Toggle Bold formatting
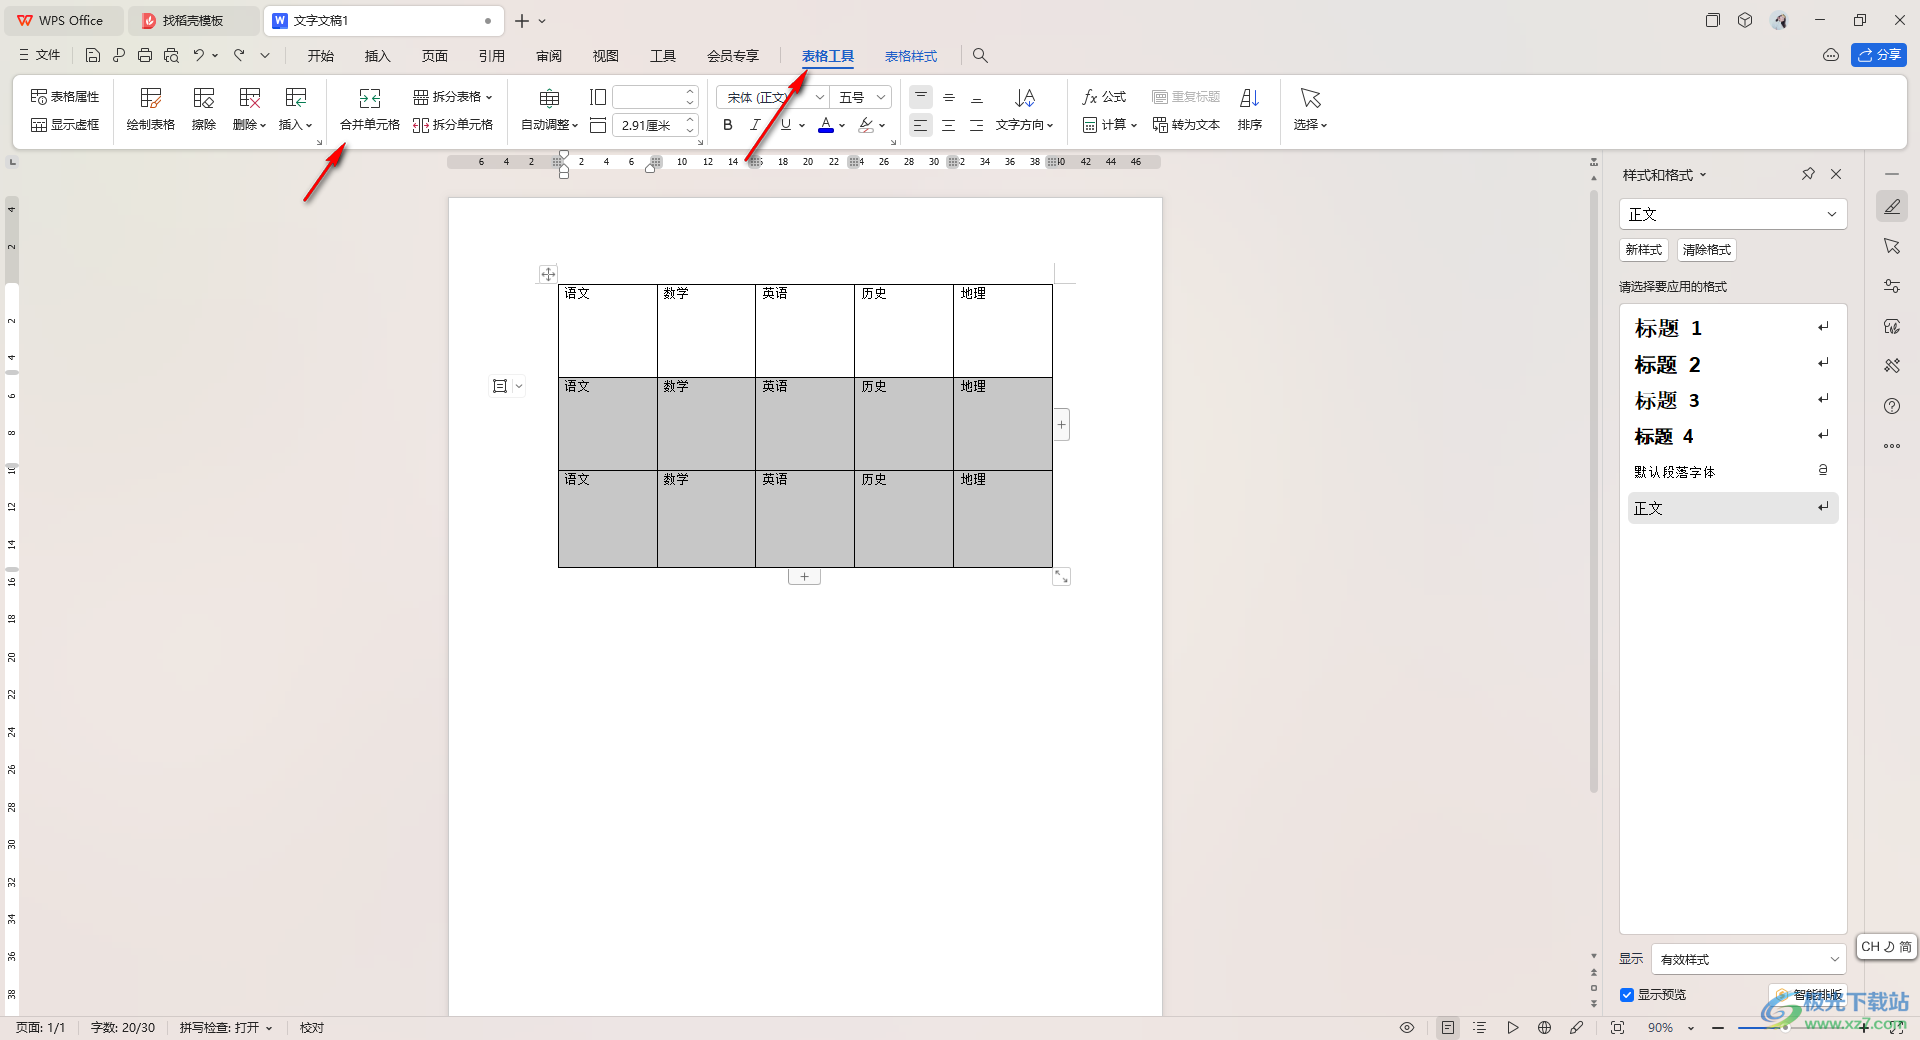The height and width of the screenshot is (1040, 1920). (728, 125)
